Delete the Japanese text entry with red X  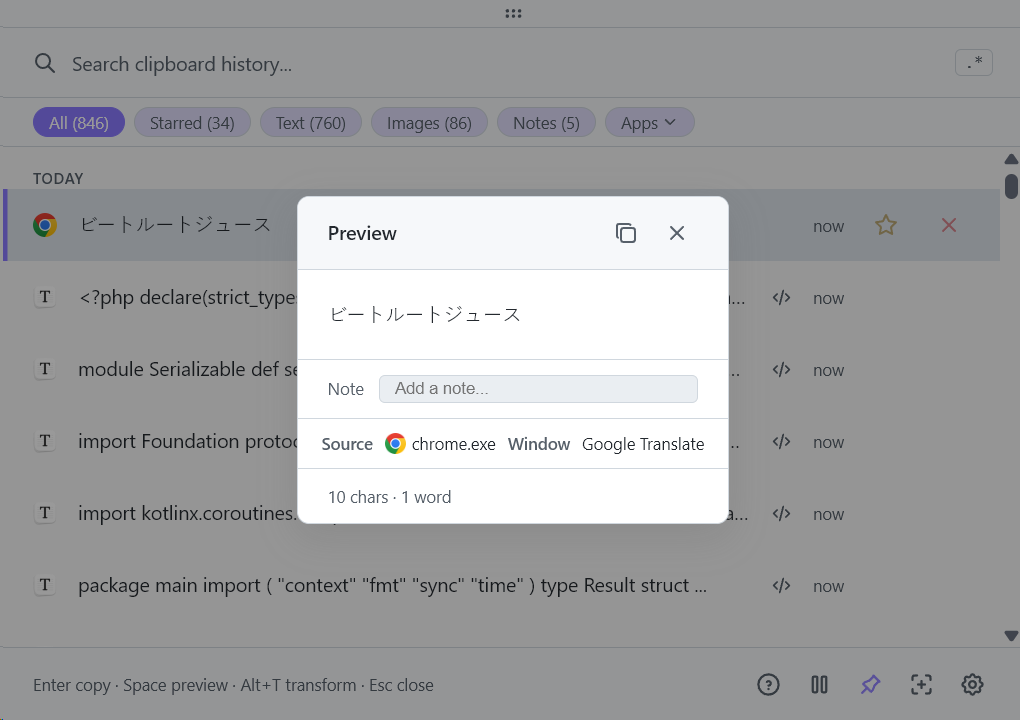949,226
